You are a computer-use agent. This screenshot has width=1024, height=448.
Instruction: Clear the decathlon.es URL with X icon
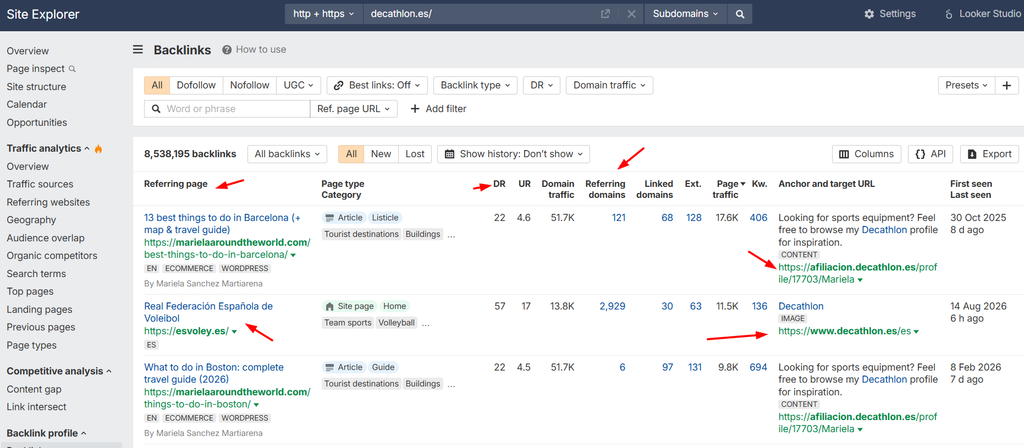(632, 14)
